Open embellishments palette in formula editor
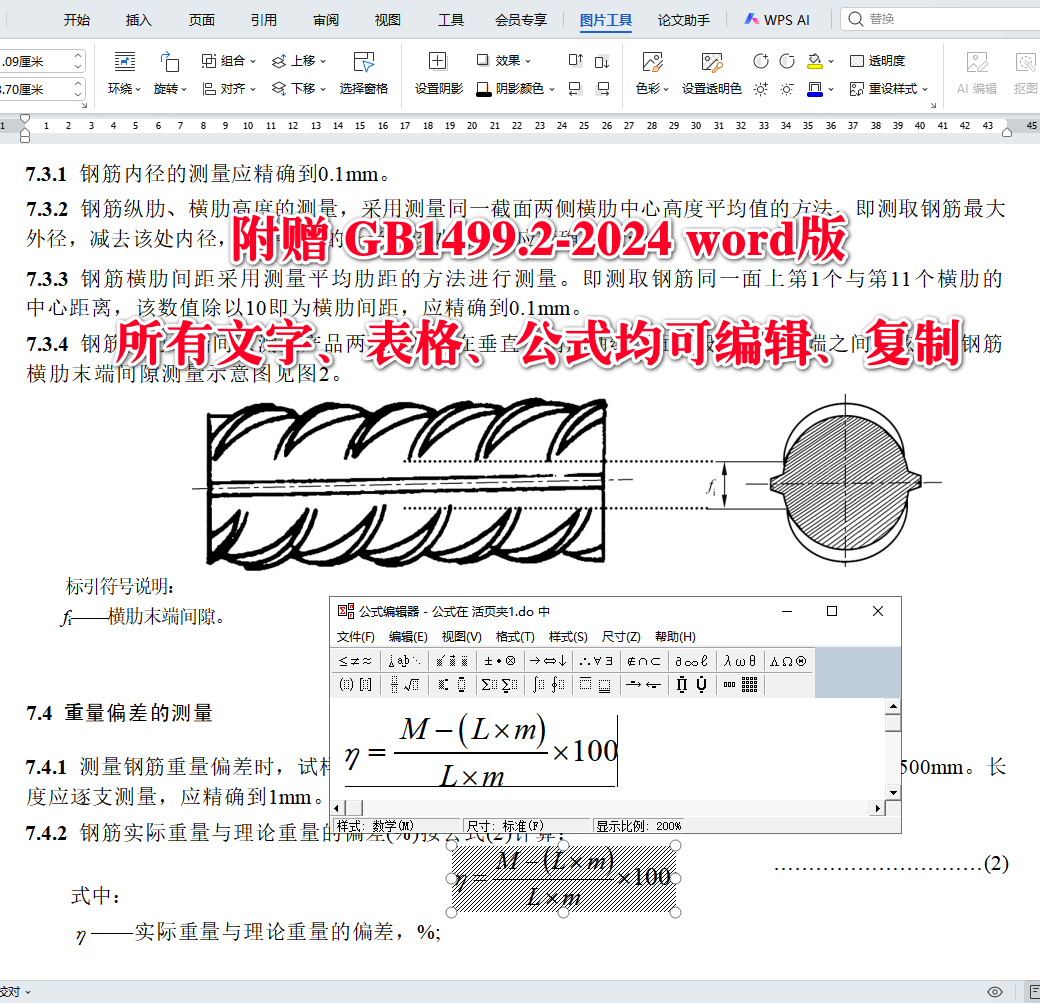1040x1003 pixels. point(452,661)
